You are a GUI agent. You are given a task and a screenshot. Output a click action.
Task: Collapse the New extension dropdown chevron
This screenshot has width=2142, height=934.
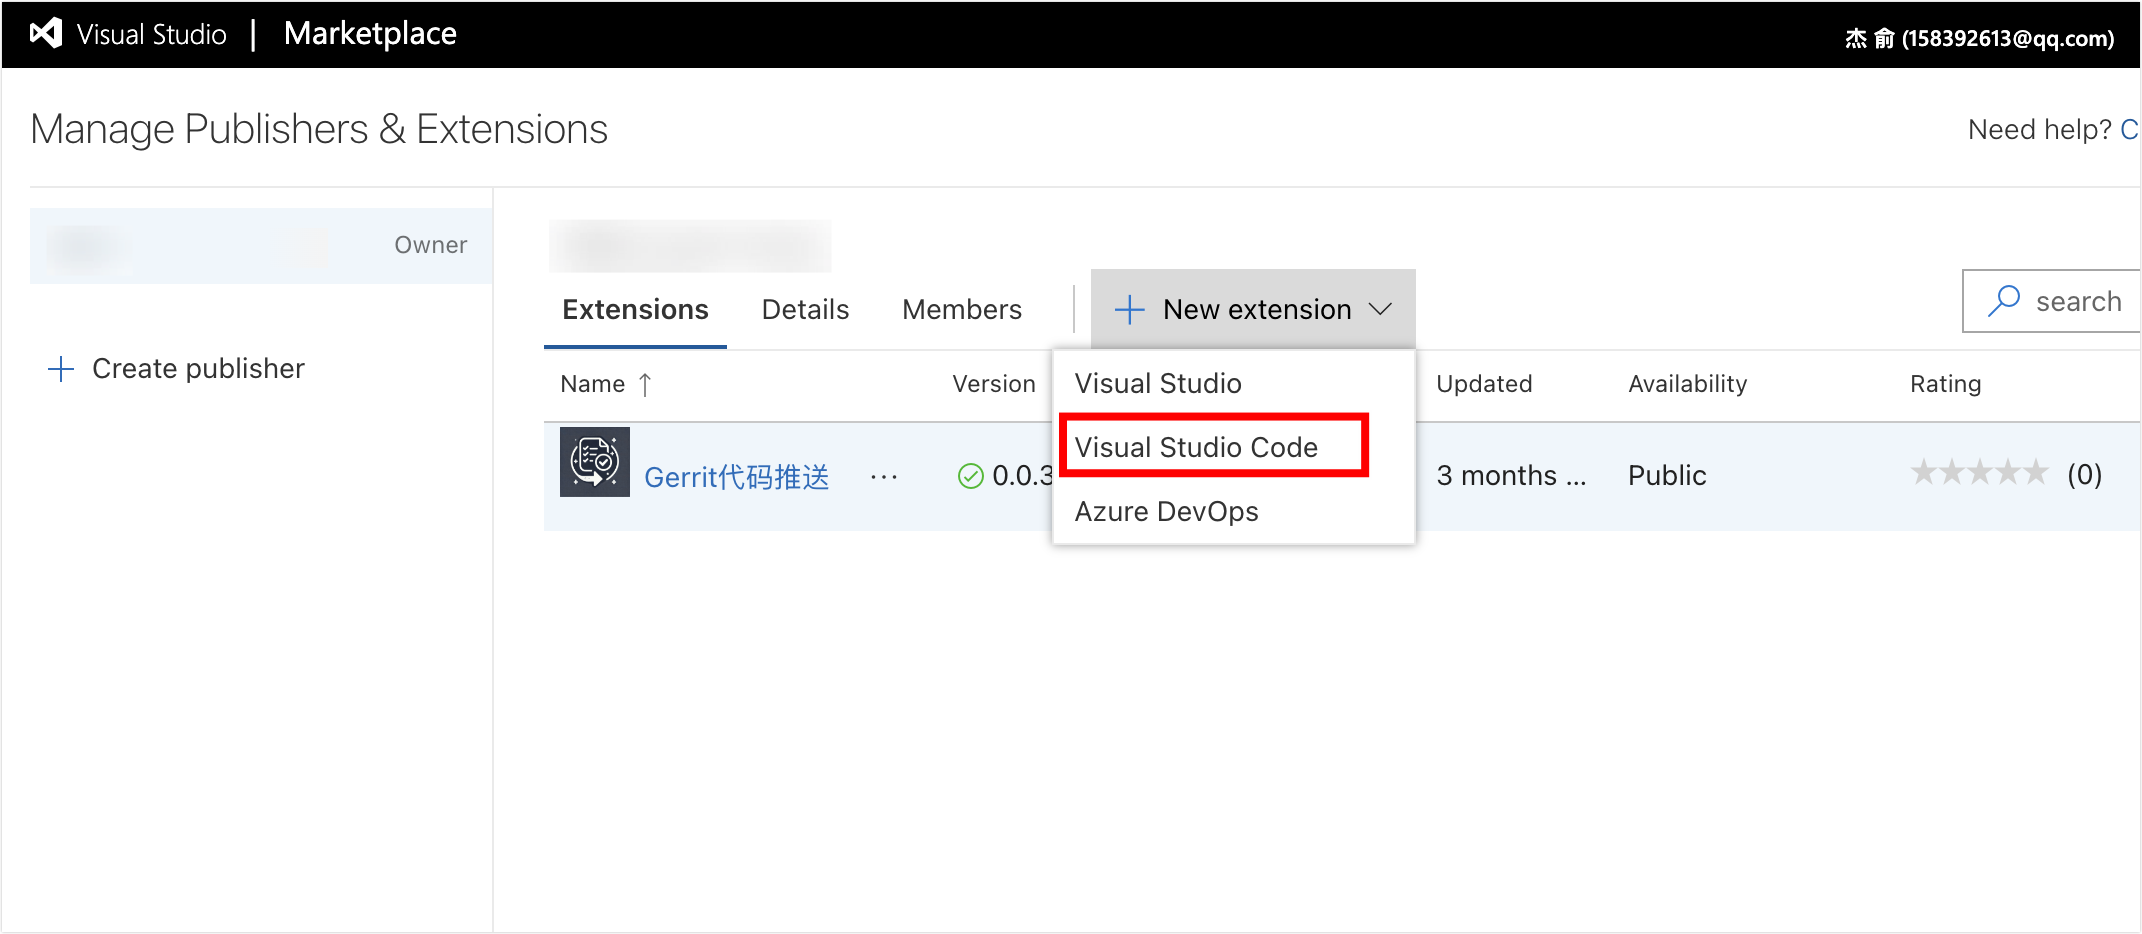point(1380,310)
